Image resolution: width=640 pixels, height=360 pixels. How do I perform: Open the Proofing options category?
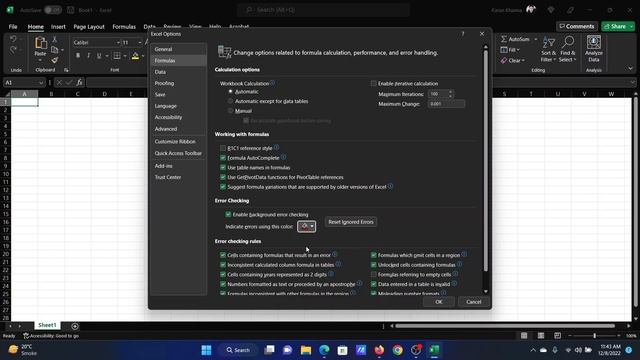coord(178,83)
